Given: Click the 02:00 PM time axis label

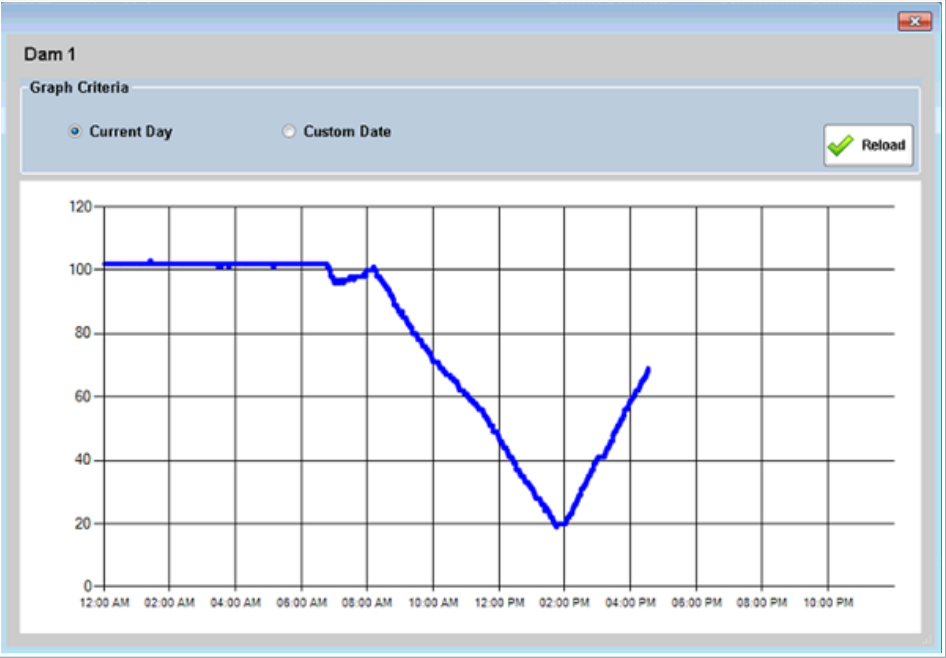Looking at the screenshot, I should 564,603.
